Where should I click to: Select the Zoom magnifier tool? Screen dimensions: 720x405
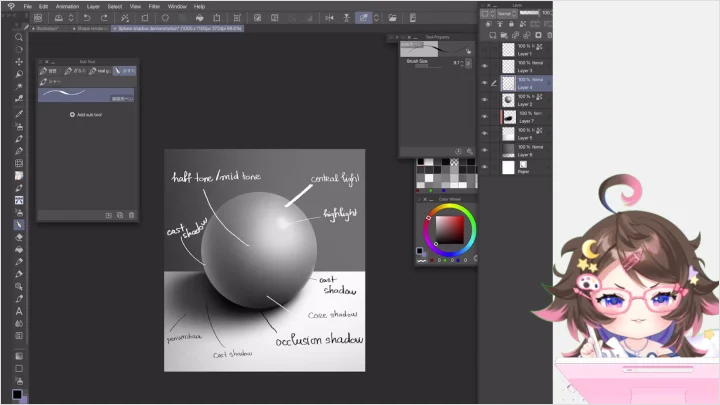(19, 37)
